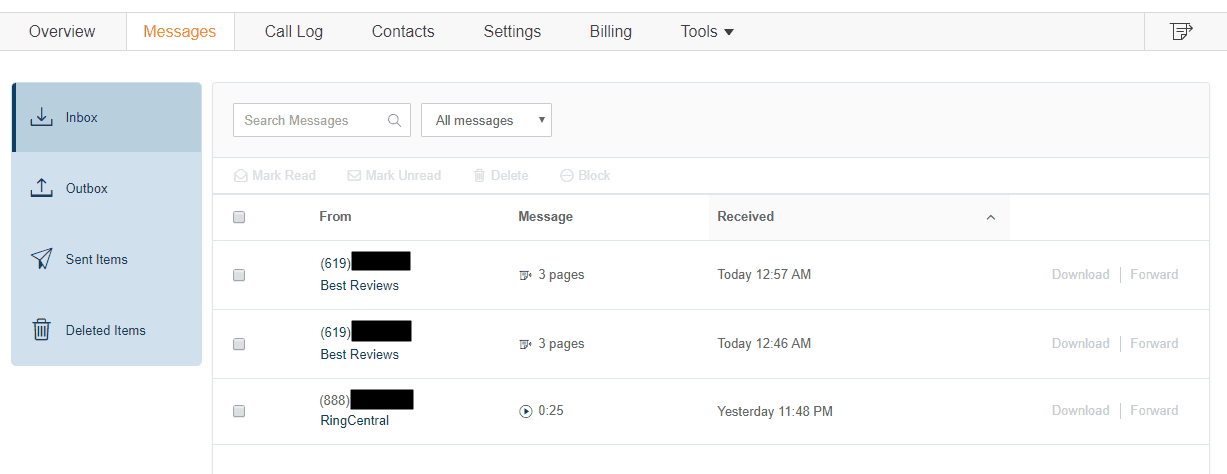The height and width of the screenshot is (474, 1227).
Task: Click the Outbox upload-tray icon
Action: 41,188
